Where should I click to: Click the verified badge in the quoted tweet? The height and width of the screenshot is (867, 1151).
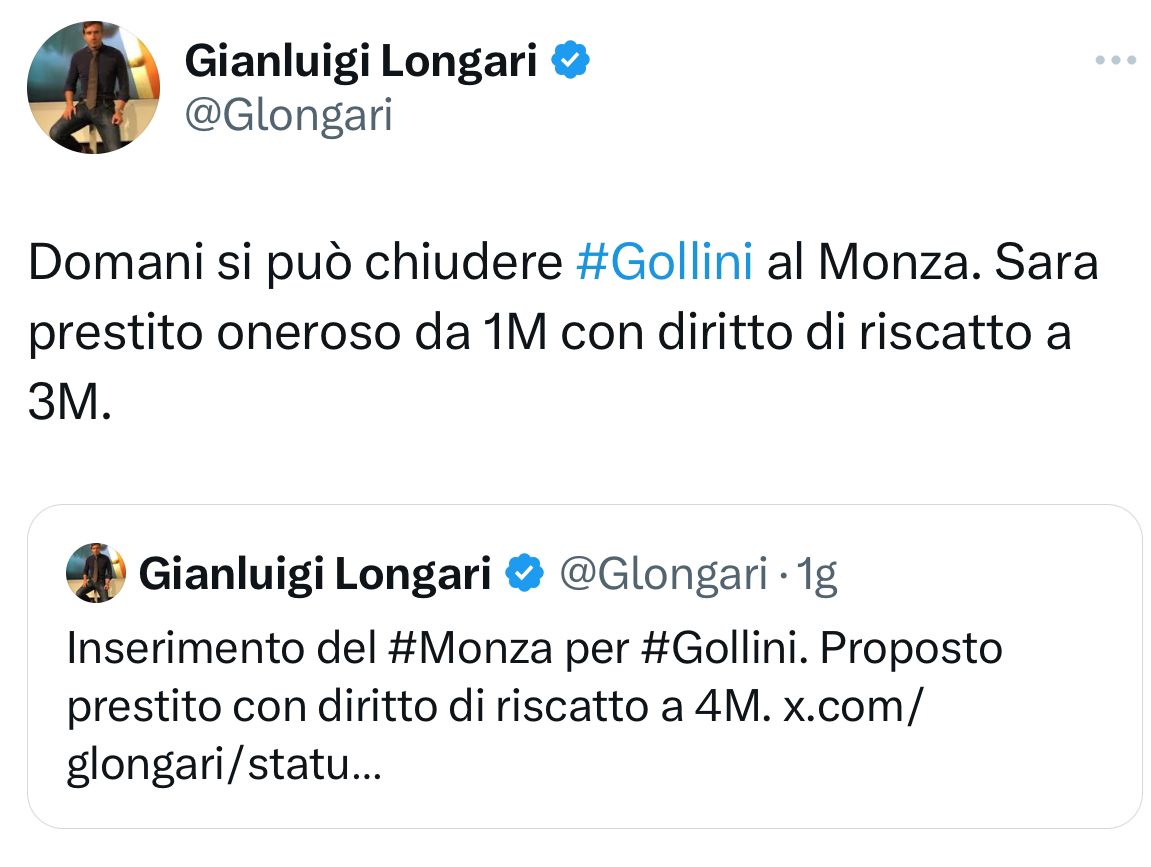[524, 574]
